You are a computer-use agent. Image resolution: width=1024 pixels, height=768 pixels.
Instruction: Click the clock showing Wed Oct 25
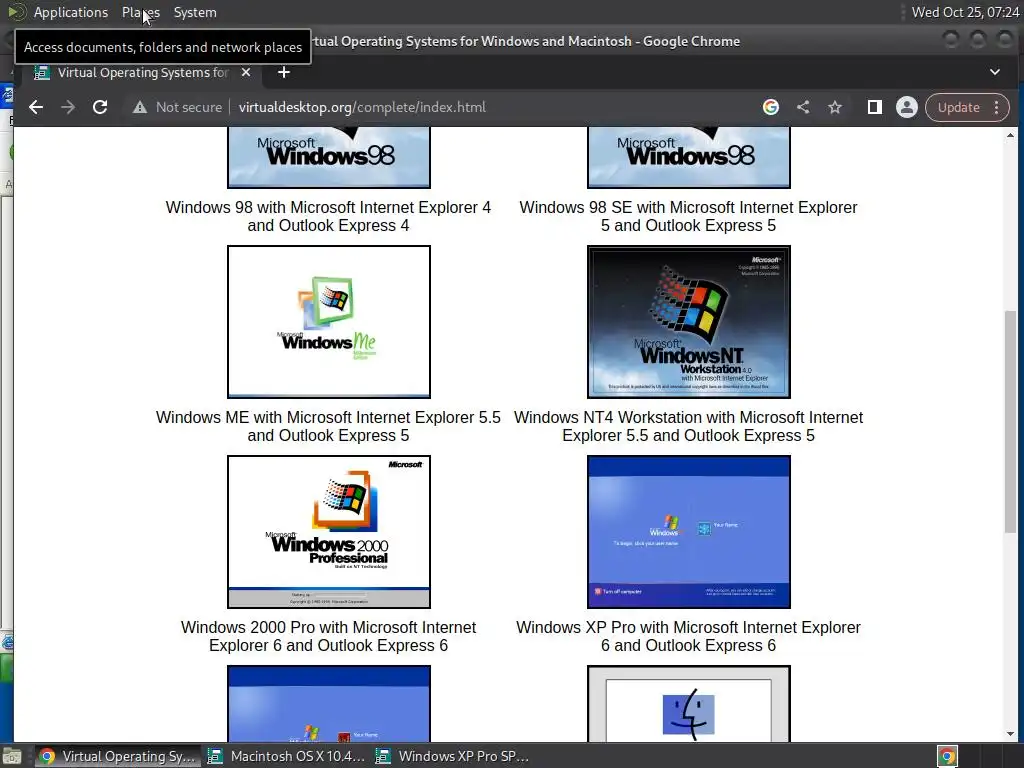click(x=965, y=12)
